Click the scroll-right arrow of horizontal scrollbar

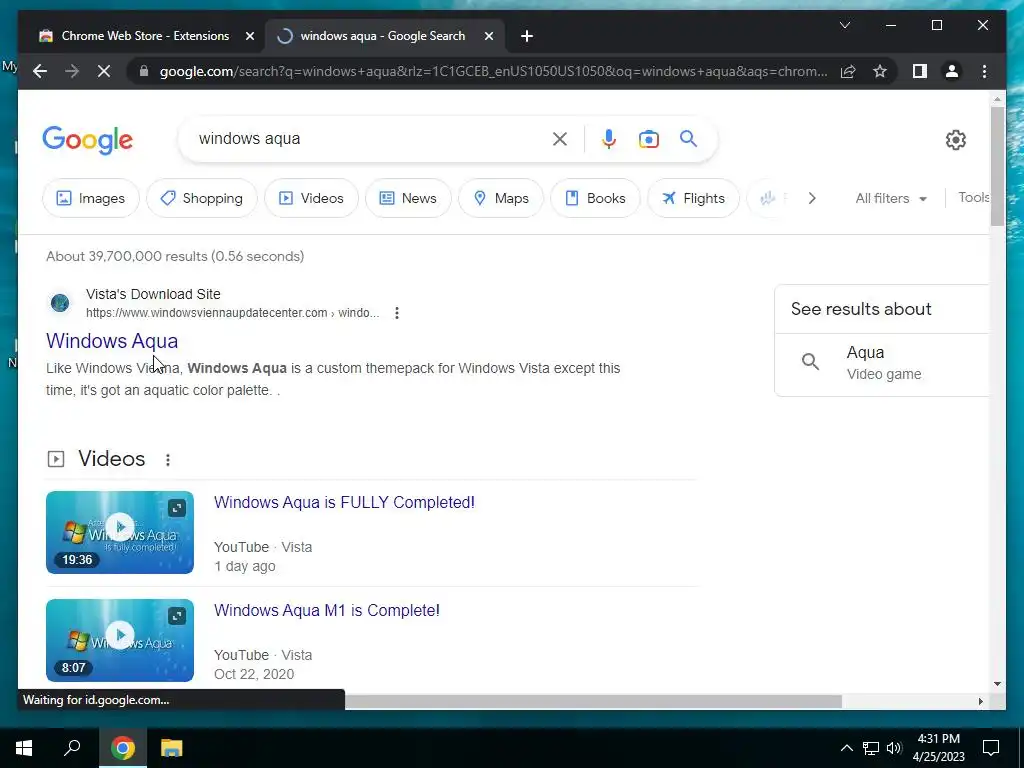(980, 701)
